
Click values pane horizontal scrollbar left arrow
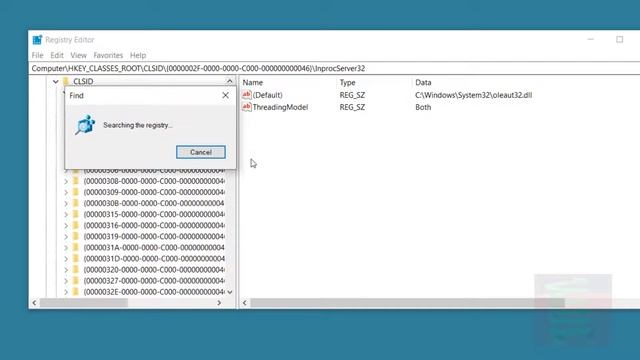244,303
